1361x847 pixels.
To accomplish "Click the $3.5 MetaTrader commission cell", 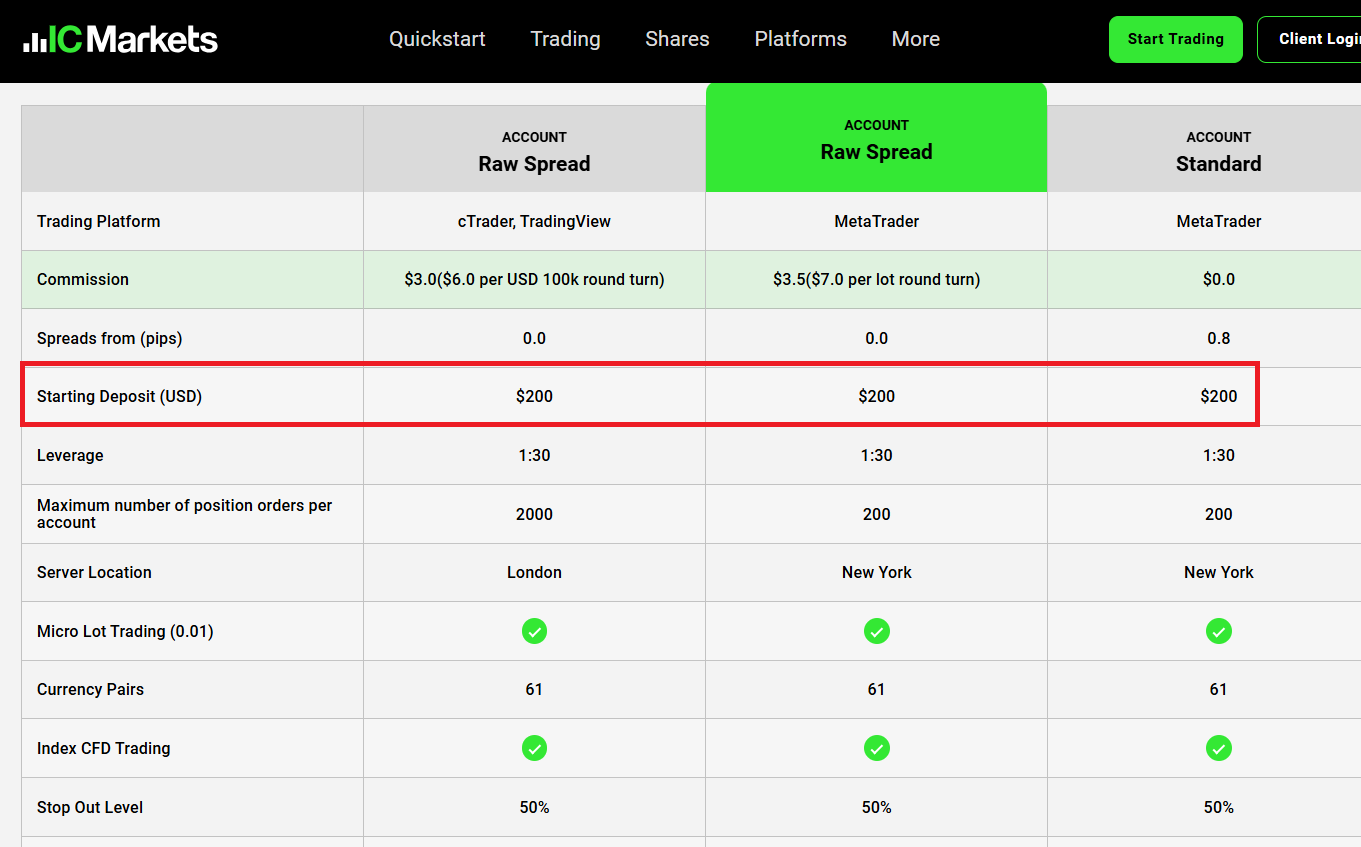I will click(x=876, y=279).
